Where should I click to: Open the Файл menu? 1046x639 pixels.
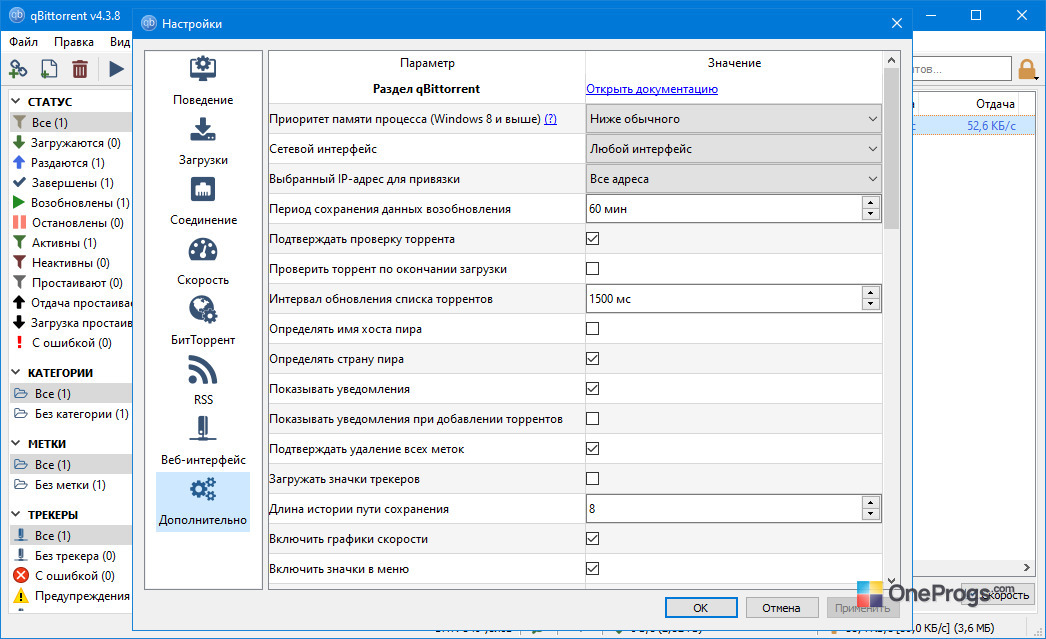(x=23, y=41)
